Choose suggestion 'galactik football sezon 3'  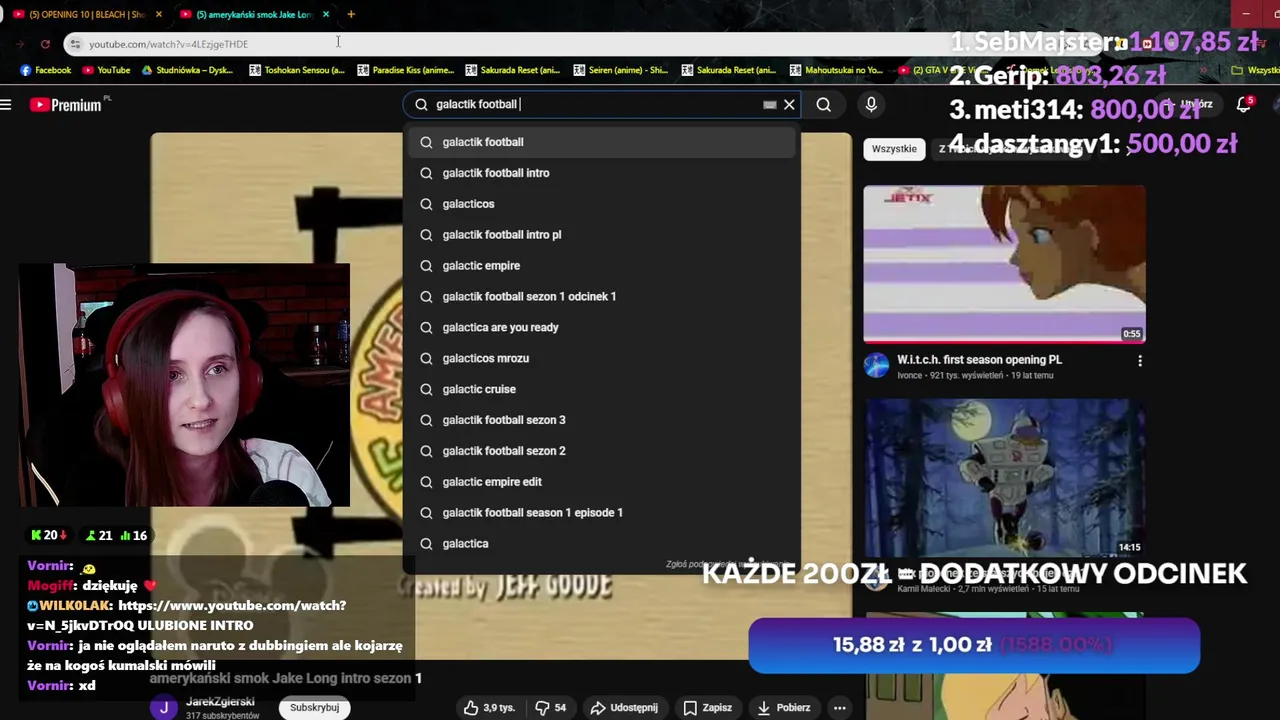tap(601, 420)
